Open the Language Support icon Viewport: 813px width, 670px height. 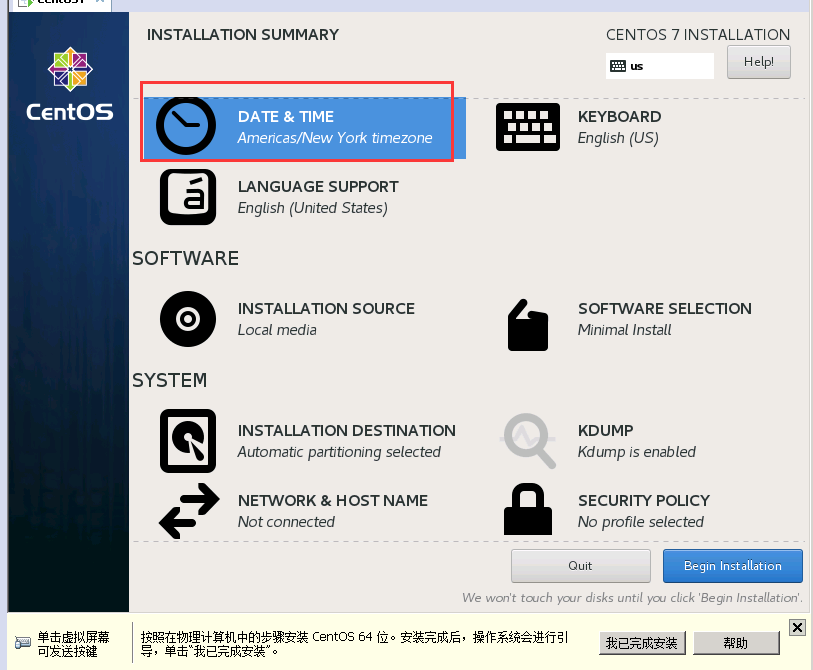click(x=188, y=197)
